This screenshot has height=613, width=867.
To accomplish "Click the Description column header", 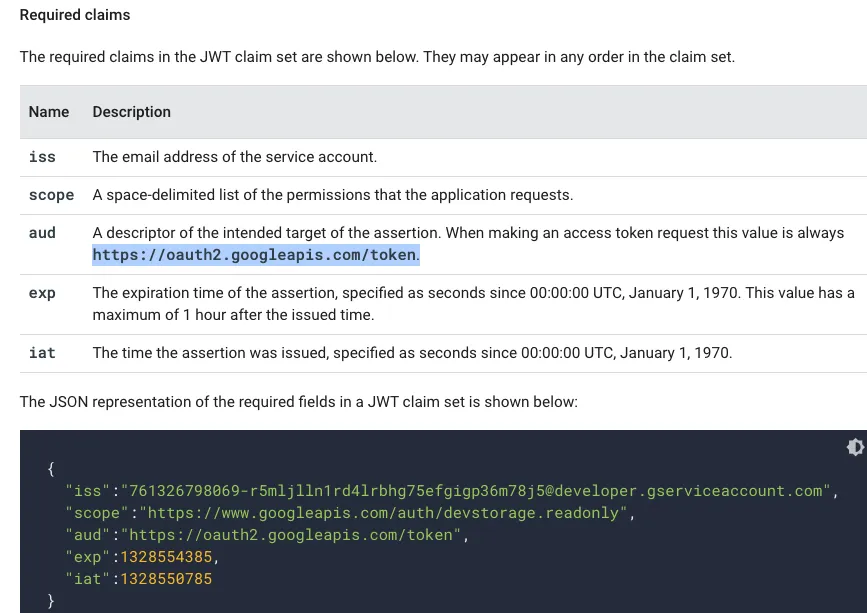I will click(132, 112).
